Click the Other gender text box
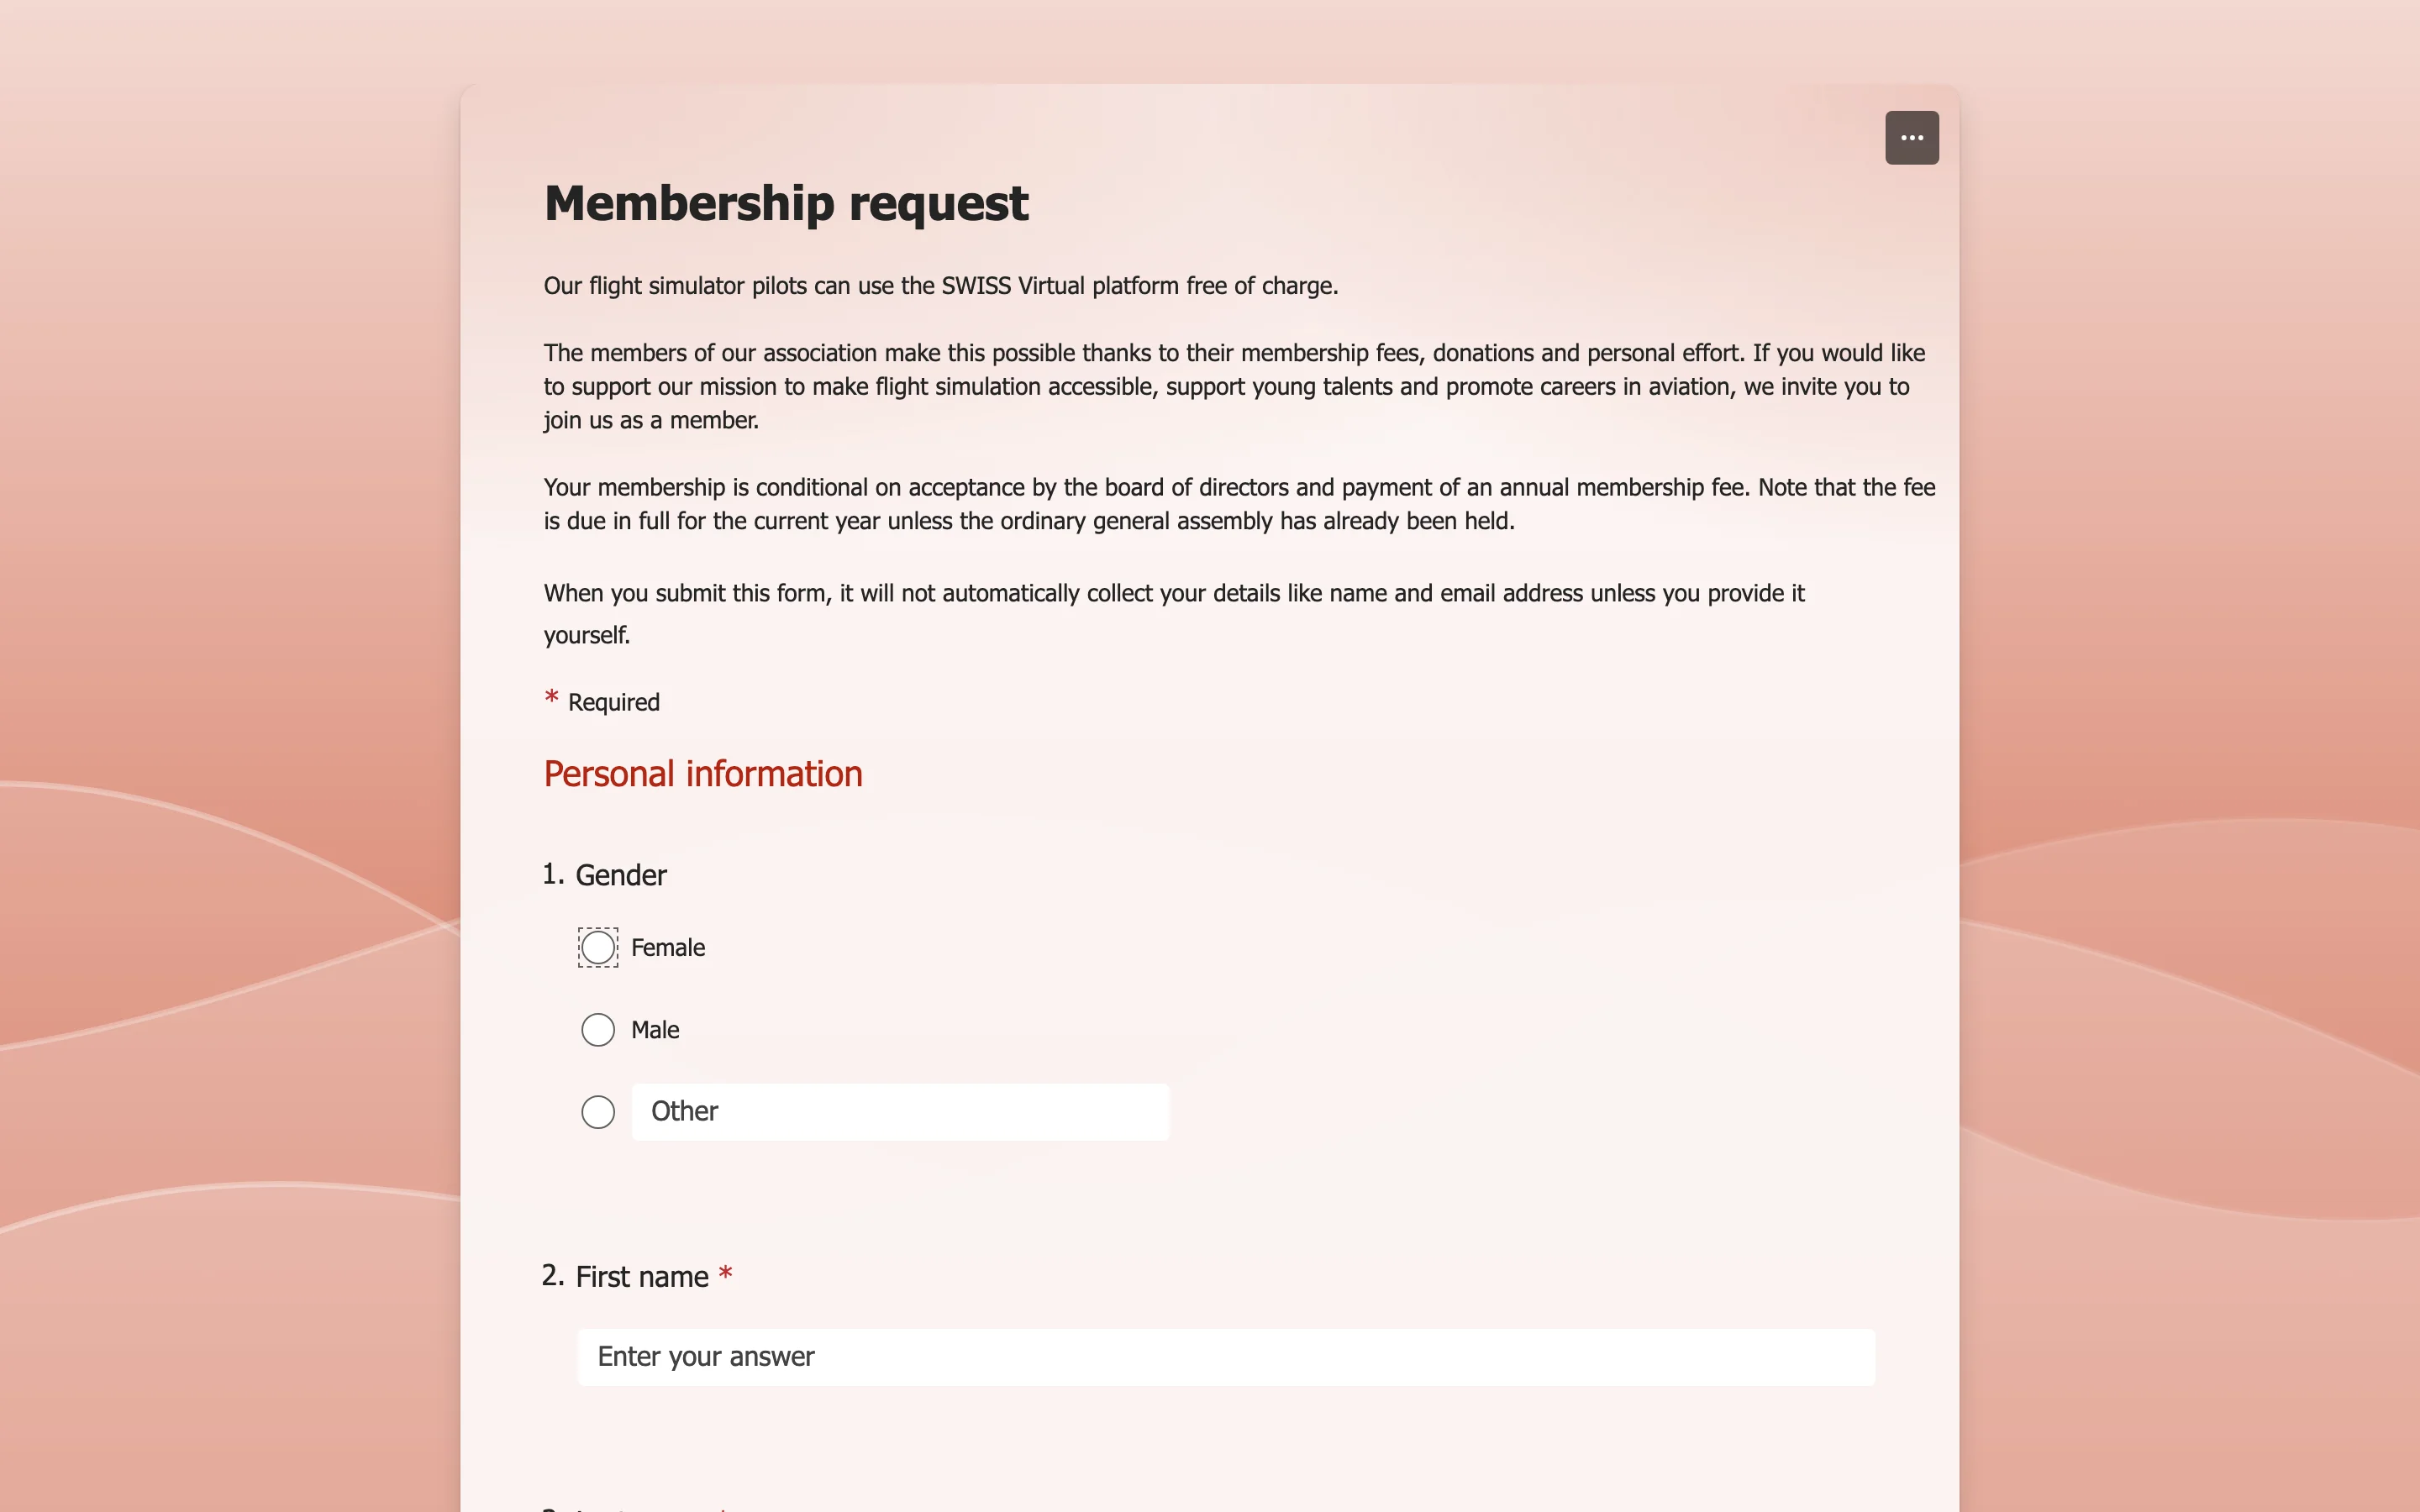Screen dimensions: 2420x1512 tap(898, 1111)
